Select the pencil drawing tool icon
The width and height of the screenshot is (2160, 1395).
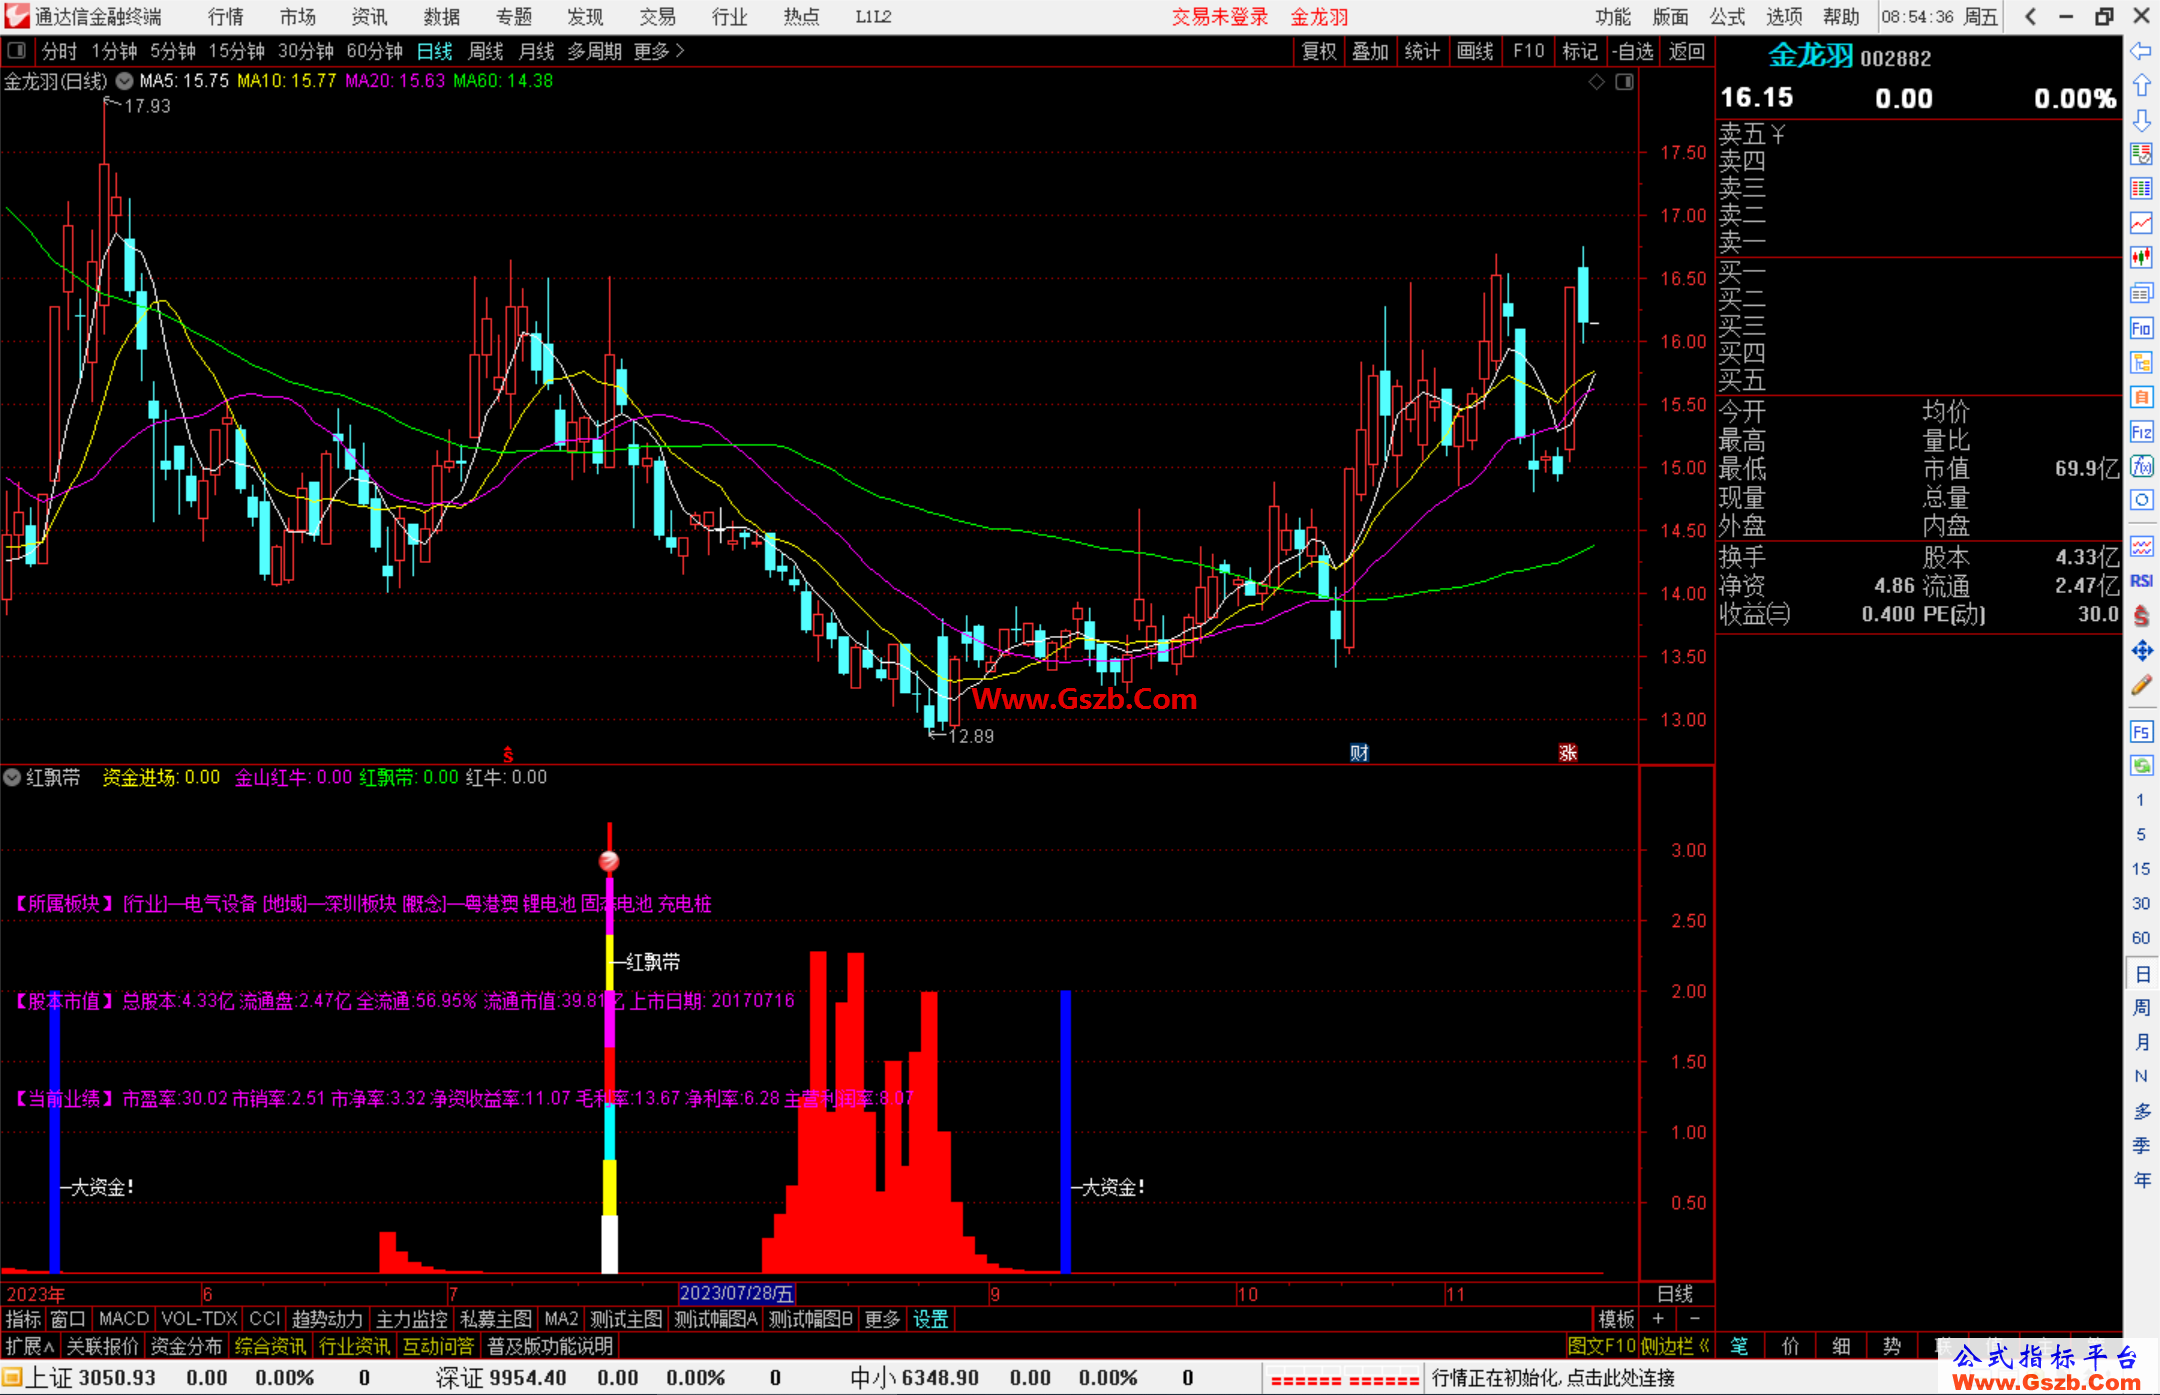[x=2141, y=685]
